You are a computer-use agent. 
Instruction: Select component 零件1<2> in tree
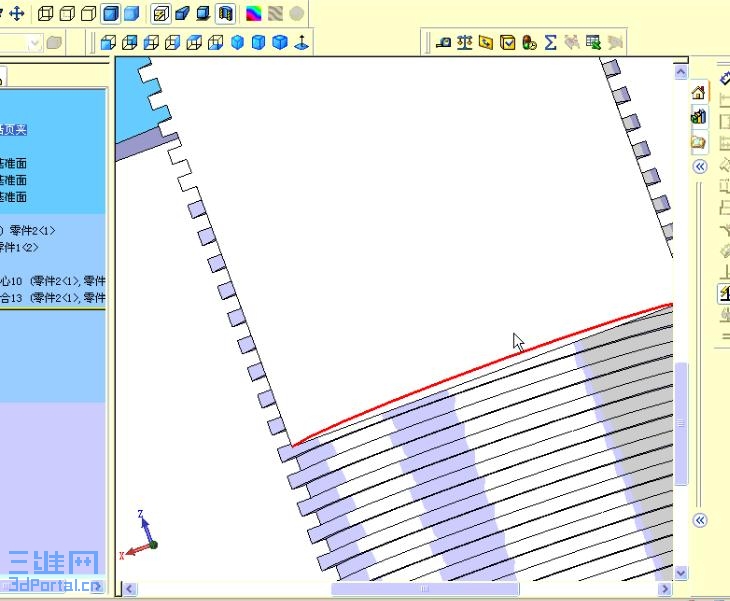pyautogui.click(x=19, y=247)
